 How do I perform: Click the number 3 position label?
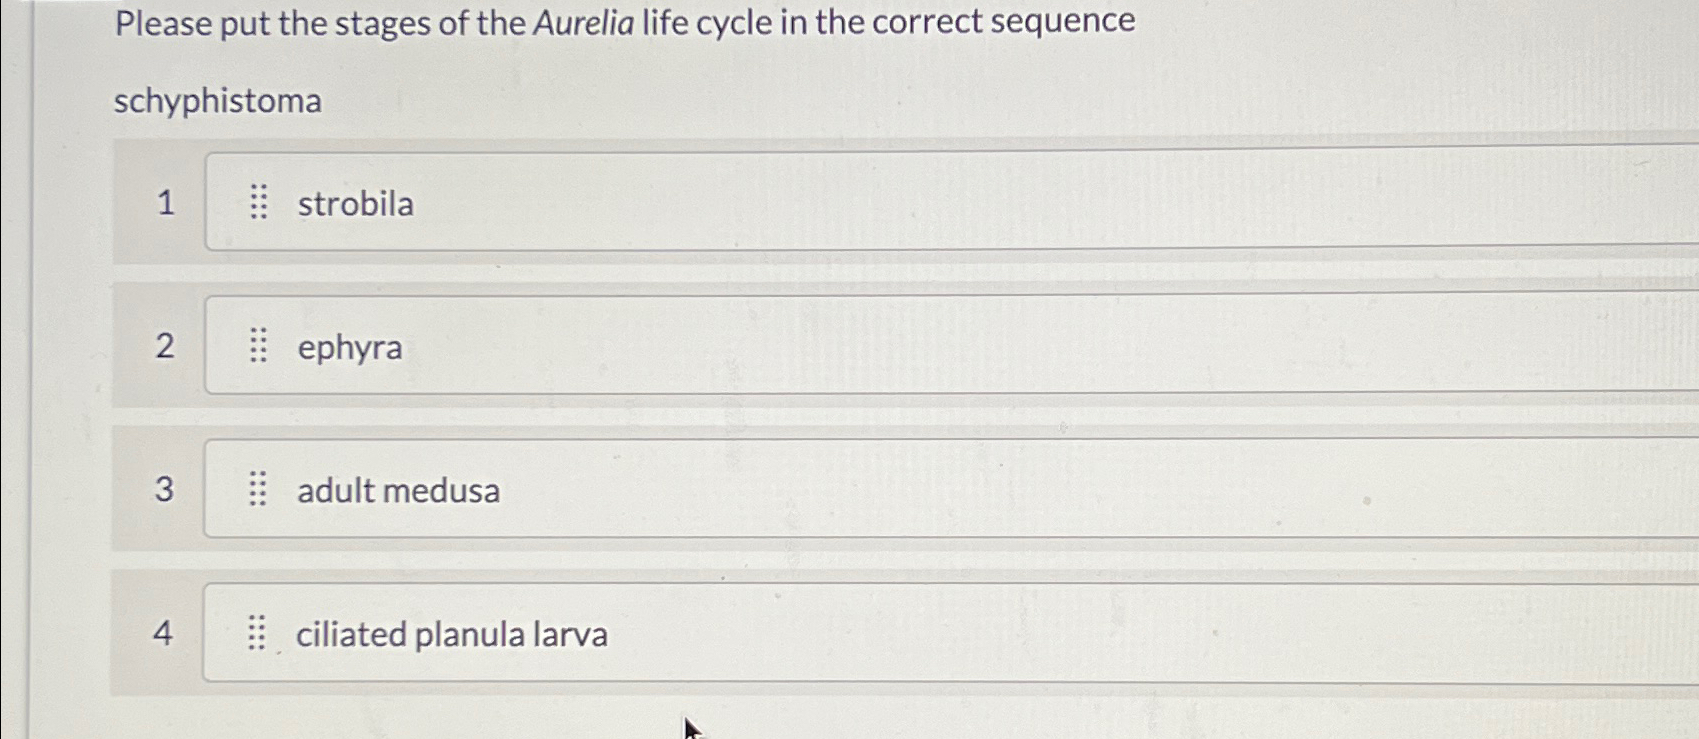click(166, 490)
